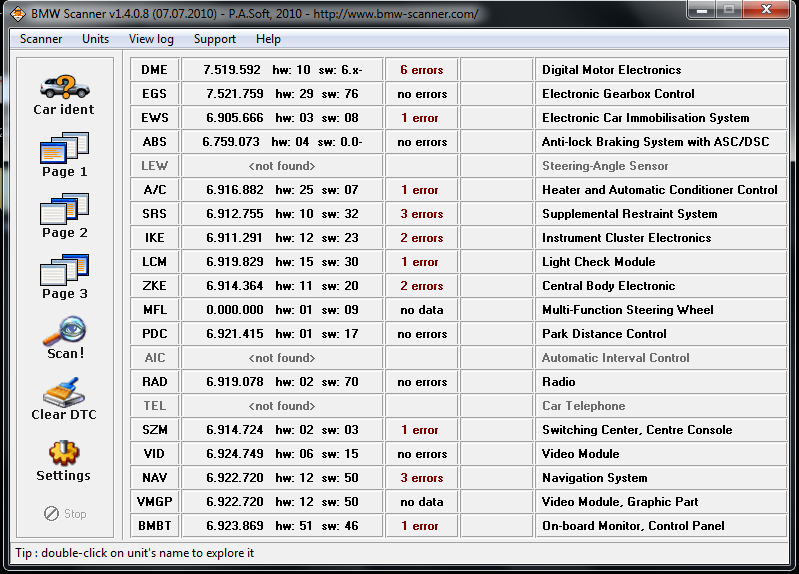Open the Units menu
This screenshot has width=799, height=574.
[x=96, y=39]
